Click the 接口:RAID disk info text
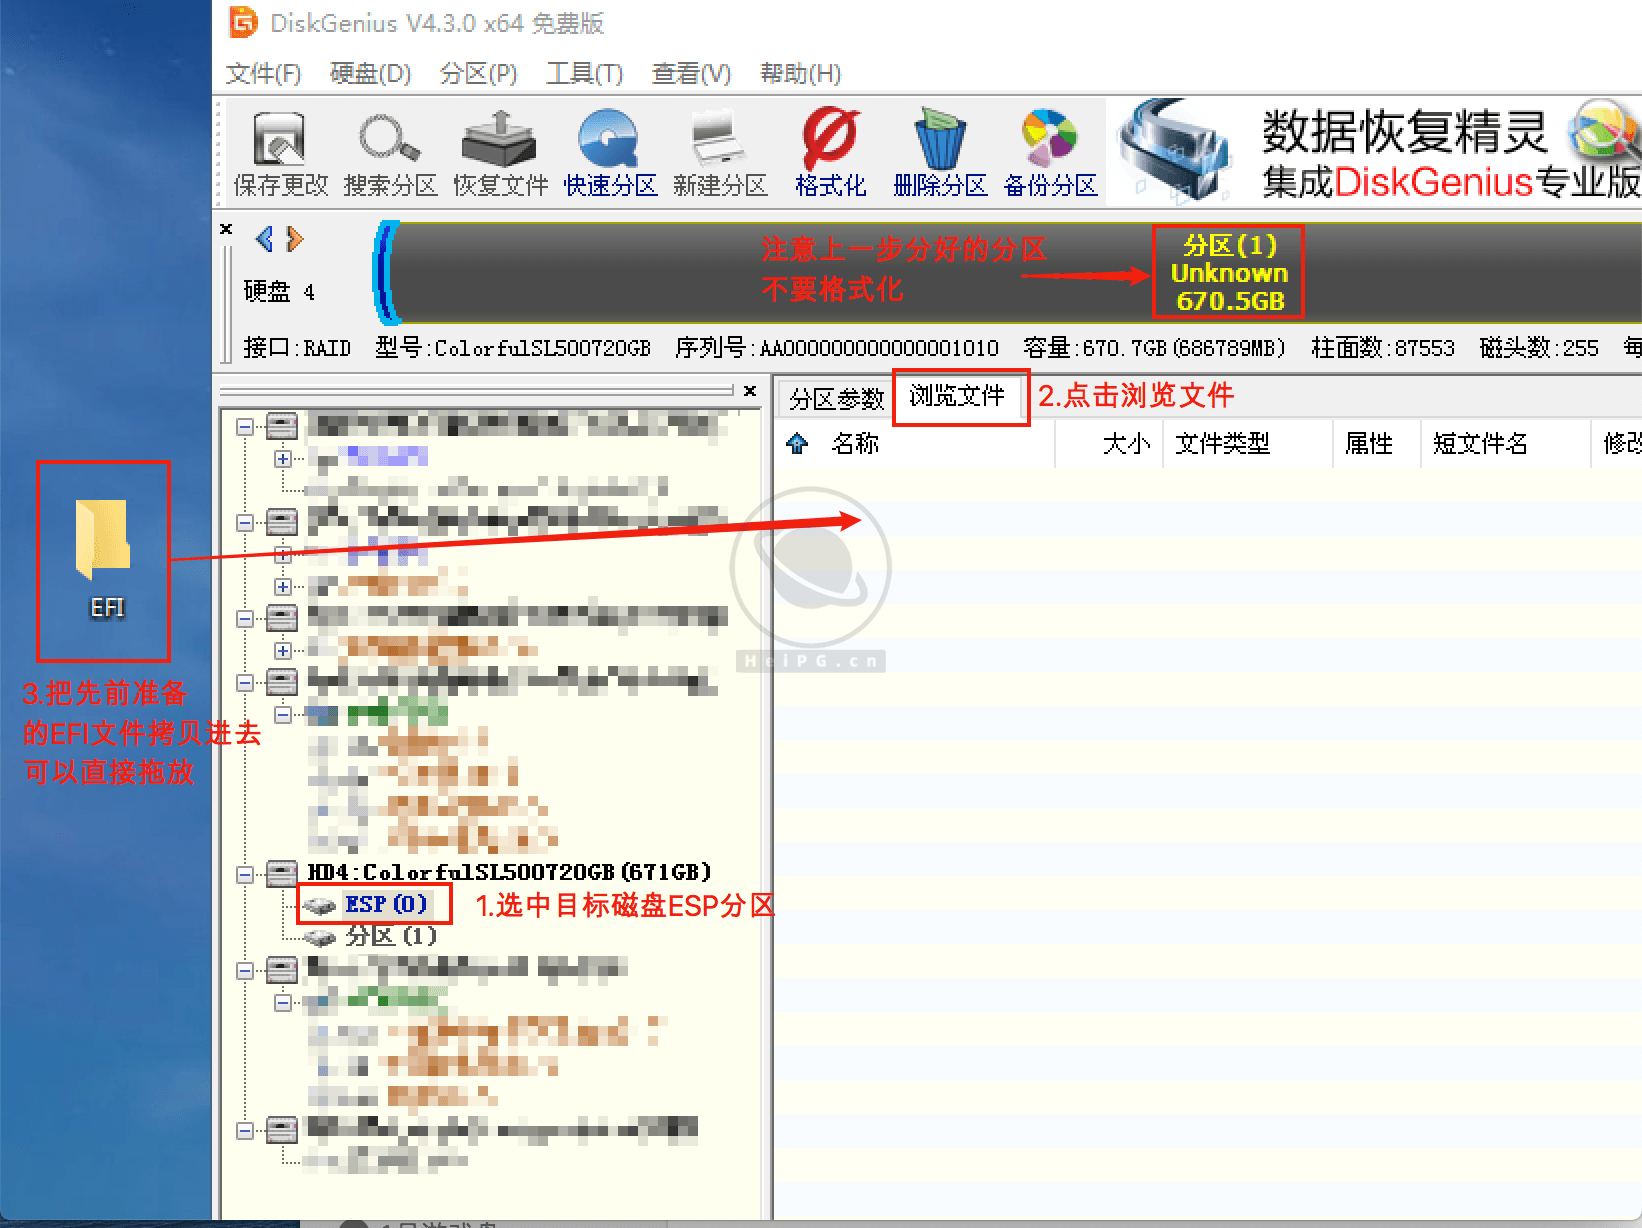This screenshot has width=1642, height=1228. click(x=297, y=348)
